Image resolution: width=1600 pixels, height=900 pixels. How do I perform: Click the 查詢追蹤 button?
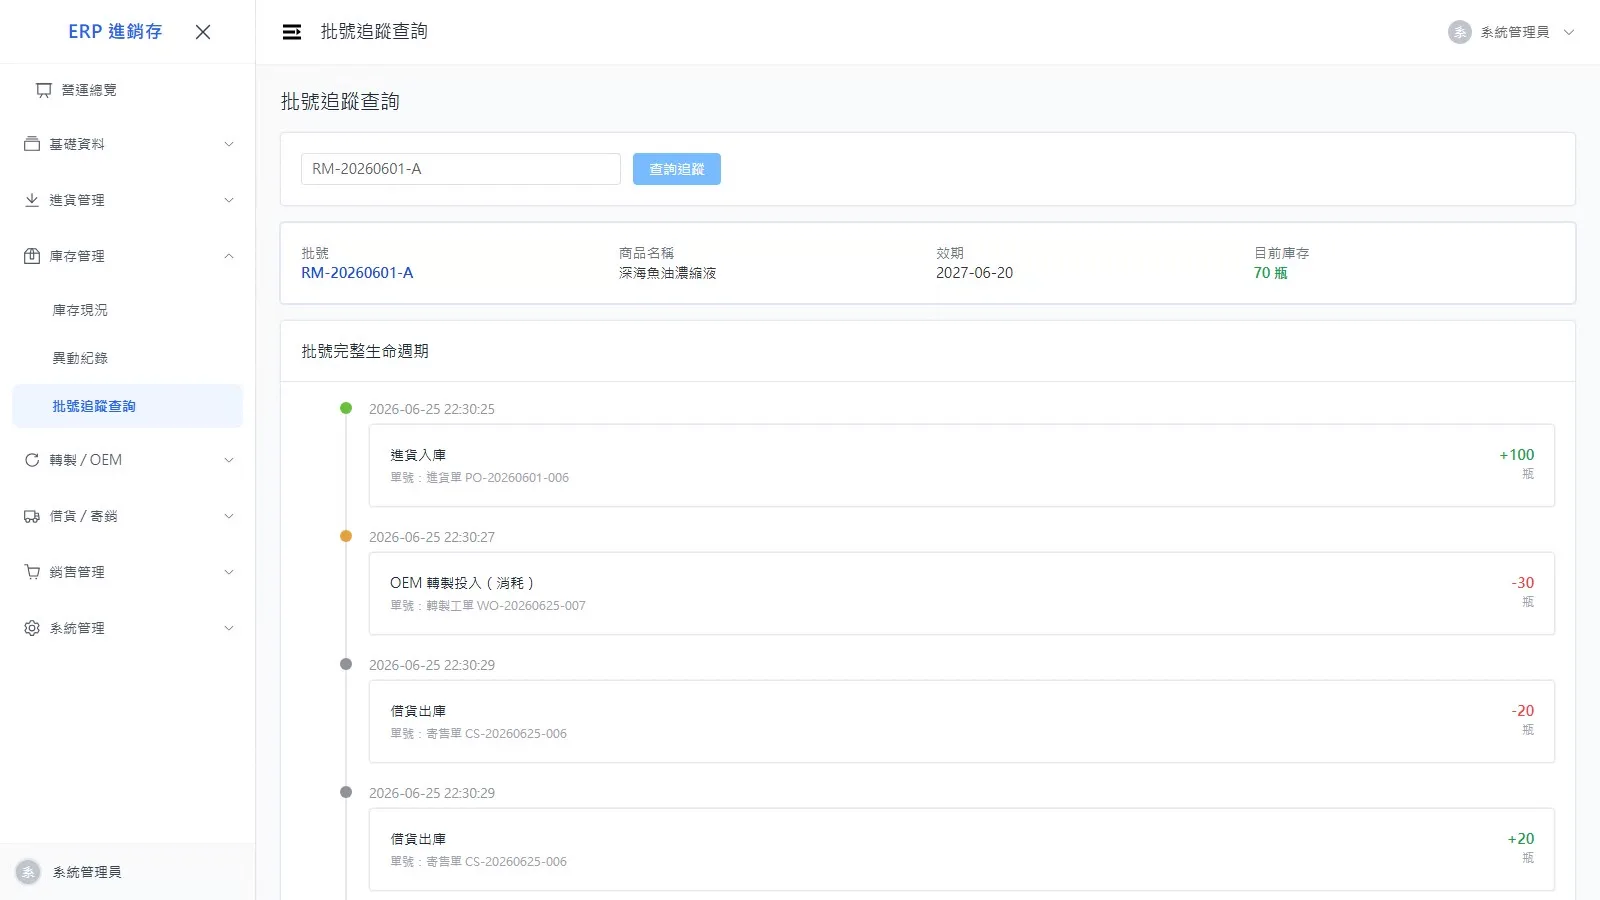point(677,169)
